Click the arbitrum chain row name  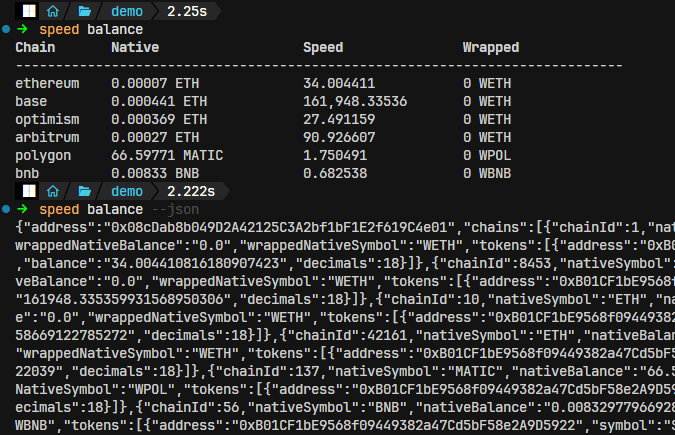pyautogui.click(x=47, y=137)
